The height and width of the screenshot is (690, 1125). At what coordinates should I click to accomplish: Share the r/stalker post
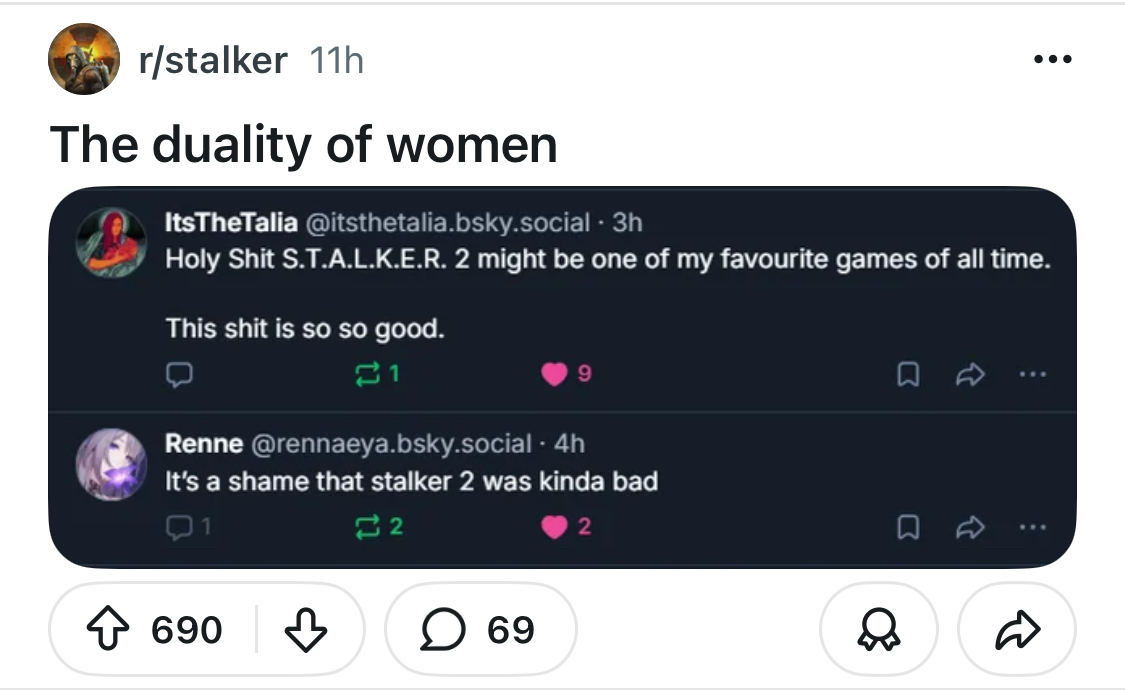[1016, 630]
